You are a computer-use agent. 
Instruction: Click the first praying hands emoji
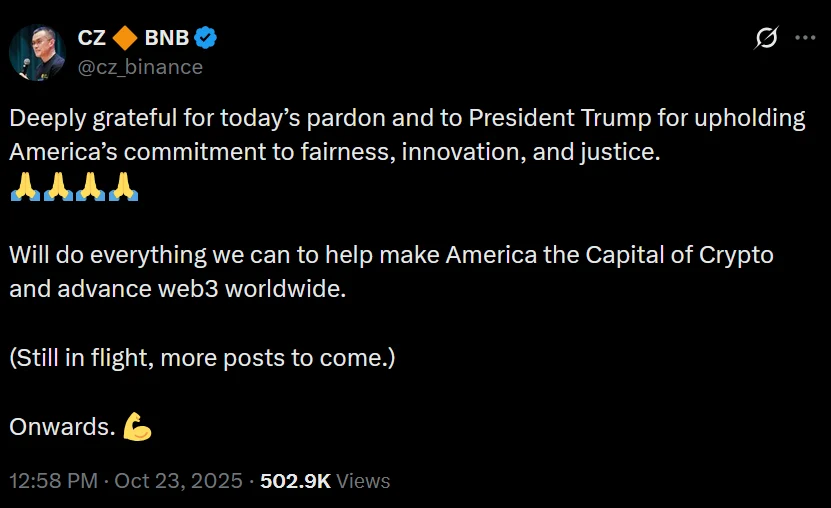(23, 187)
